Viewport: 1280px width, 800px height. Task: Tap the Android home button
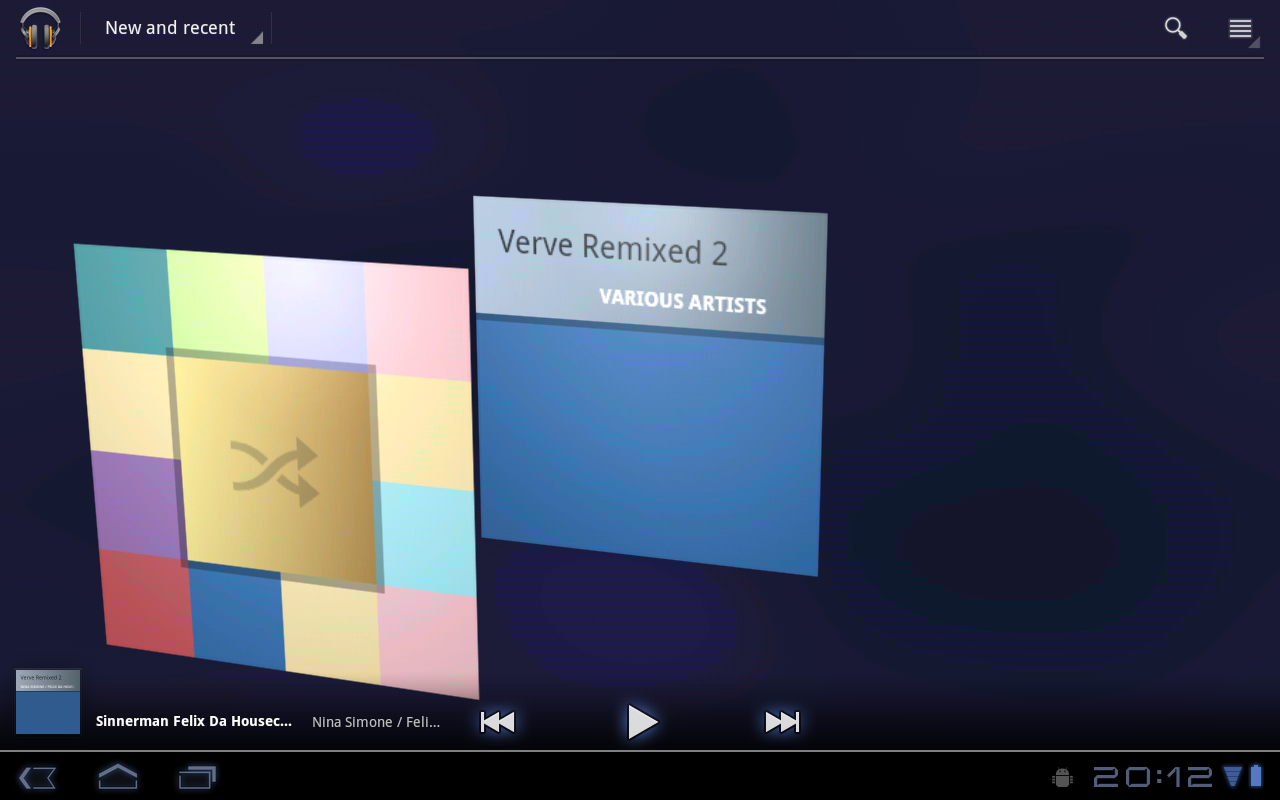pyautogui.click(x=117, y=776)
